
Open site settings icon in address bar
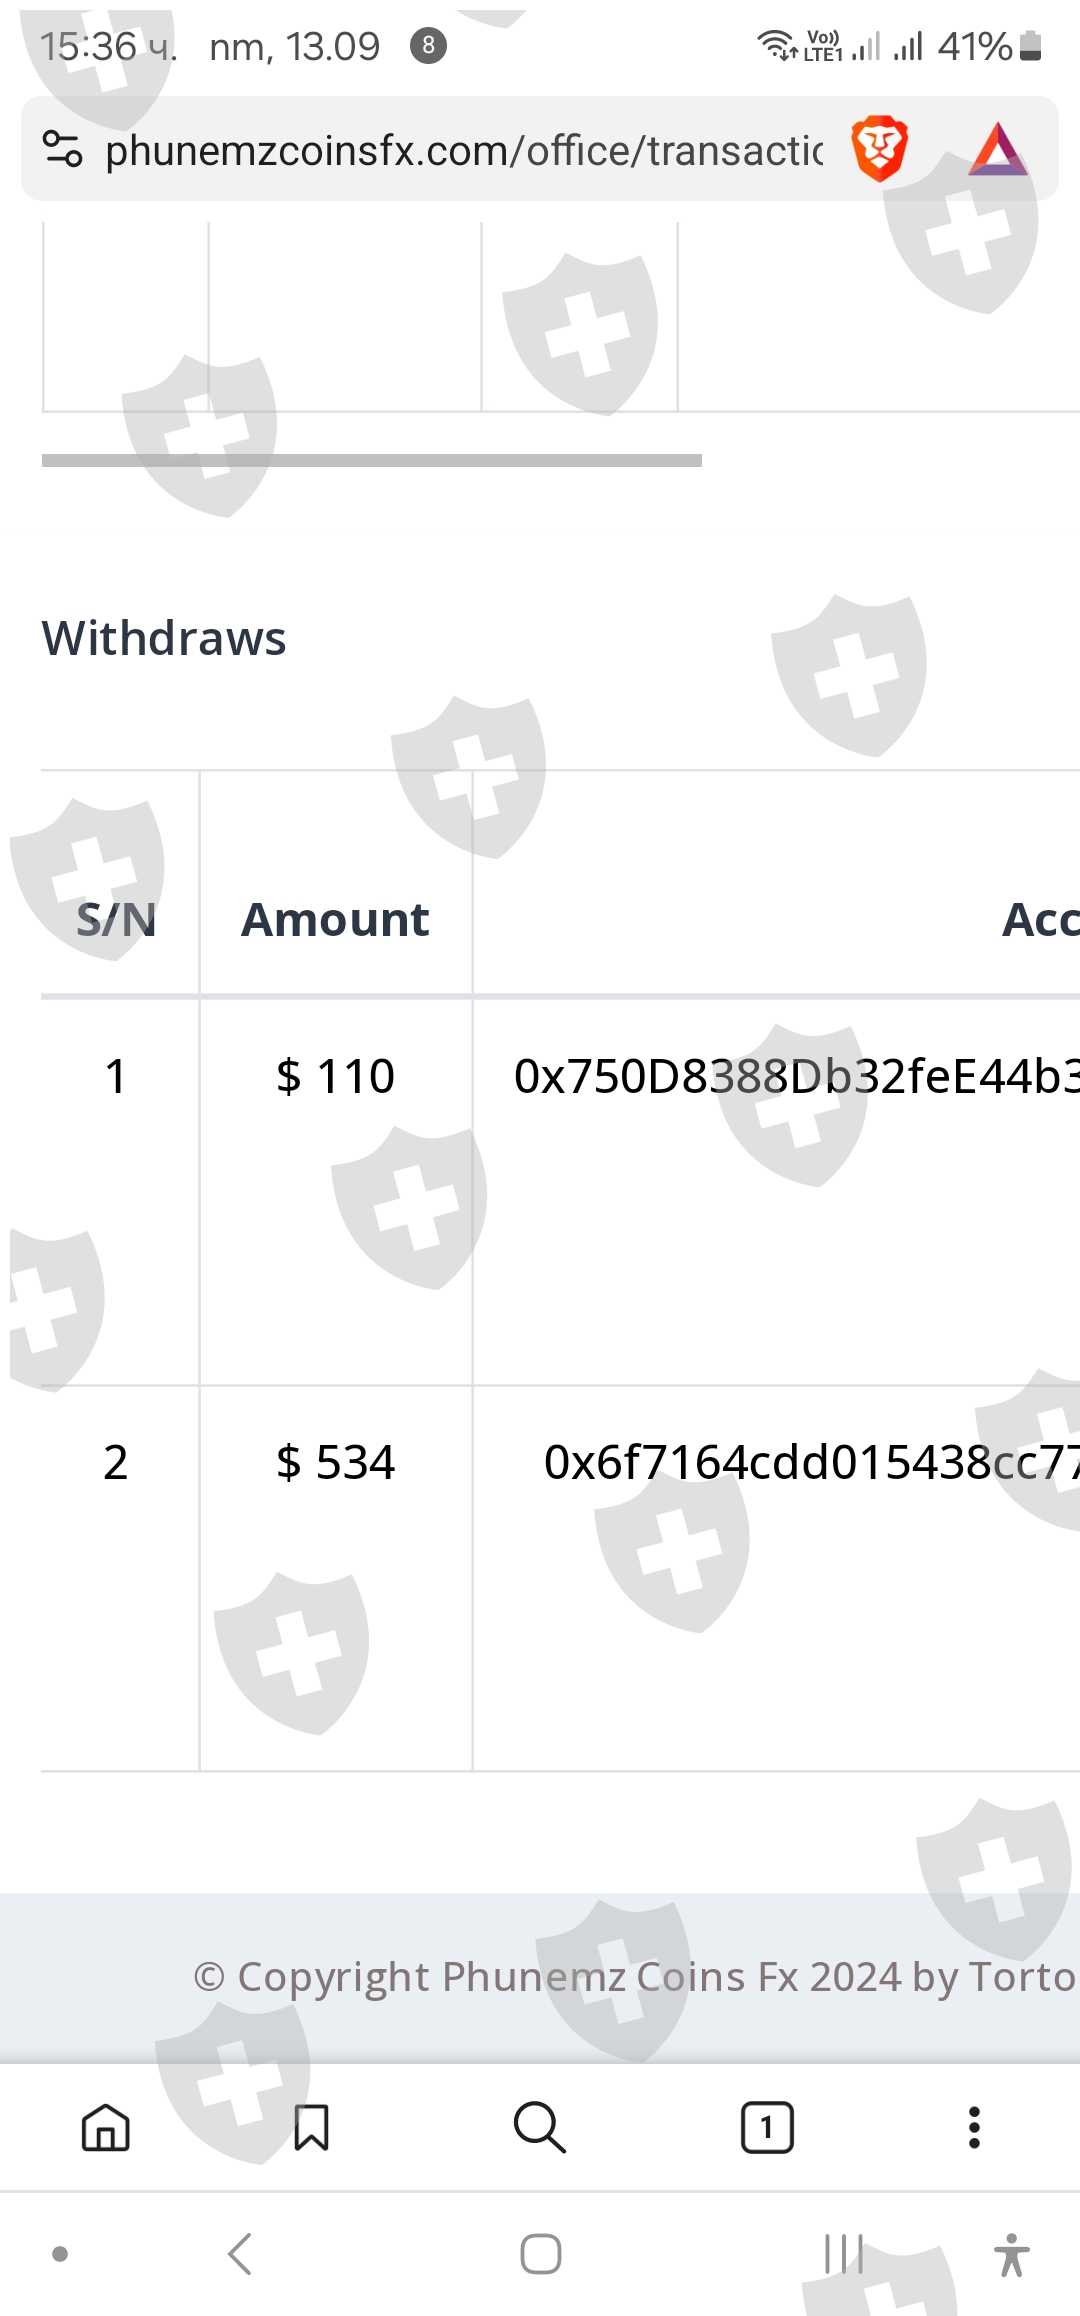coord(62,150)
